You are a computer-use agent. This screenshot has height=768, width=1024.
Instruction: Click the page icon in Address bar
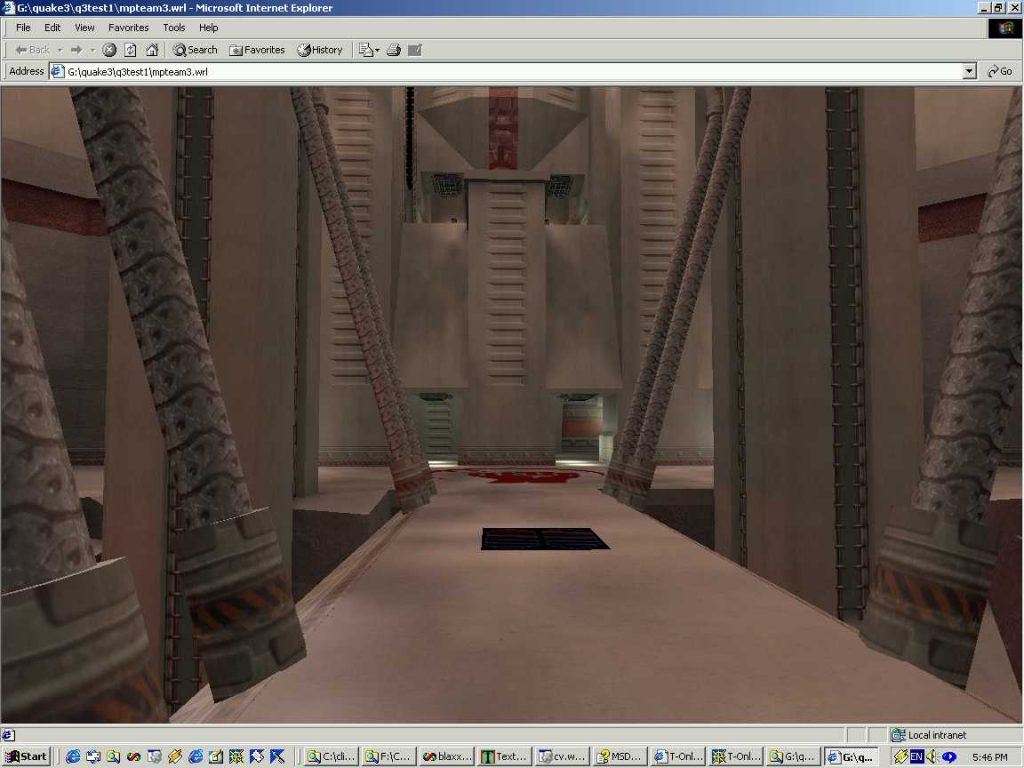(57, 71)
